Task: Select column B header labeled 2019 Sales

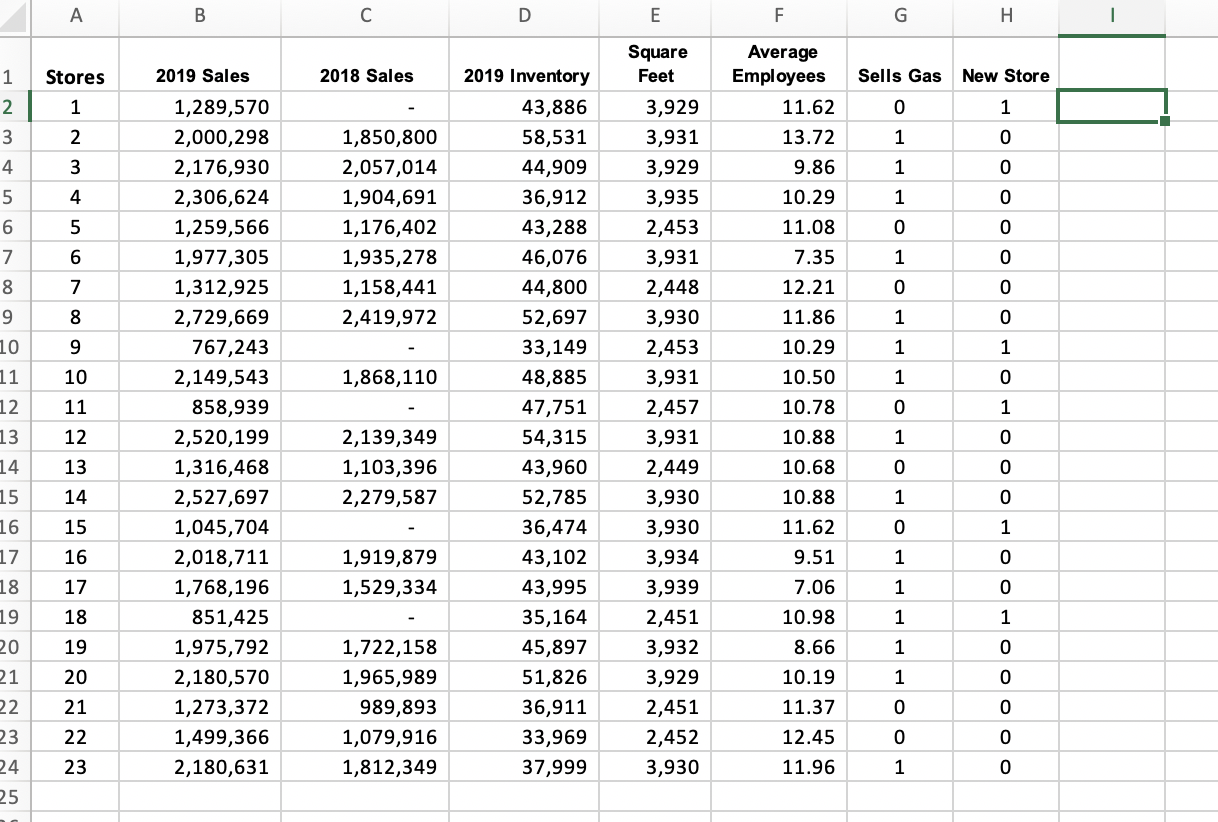Action: (199, 16)
